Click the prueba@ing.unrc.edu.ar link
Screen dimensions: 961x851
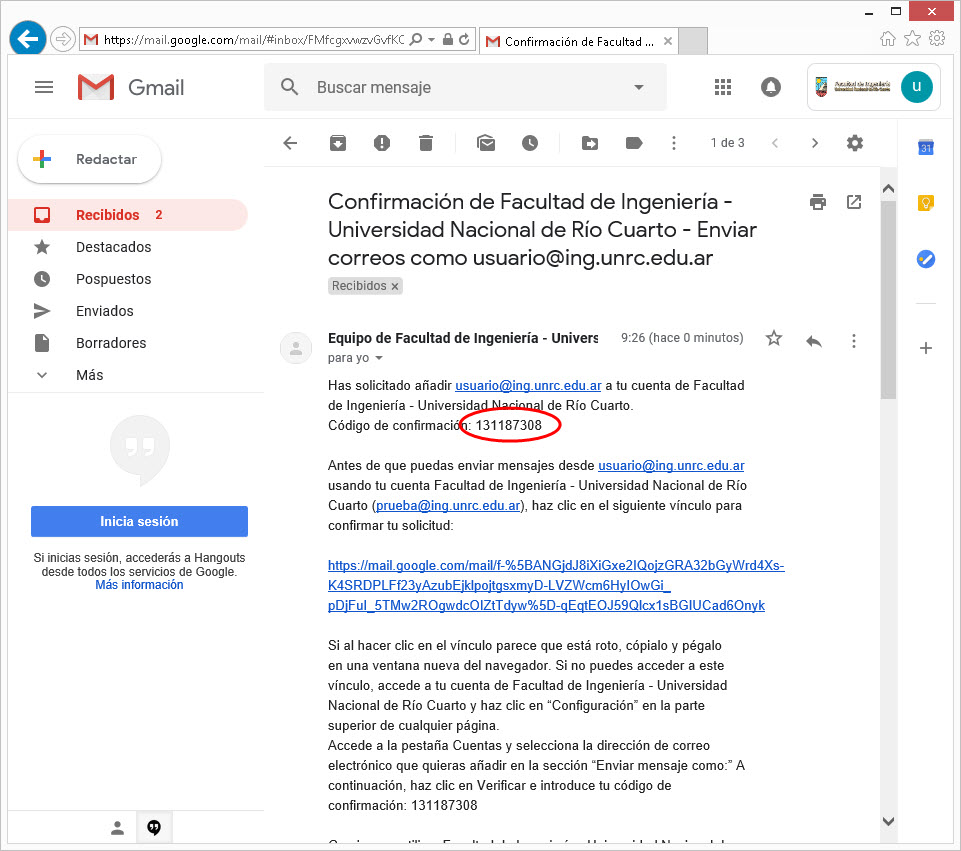coord(448,505)
